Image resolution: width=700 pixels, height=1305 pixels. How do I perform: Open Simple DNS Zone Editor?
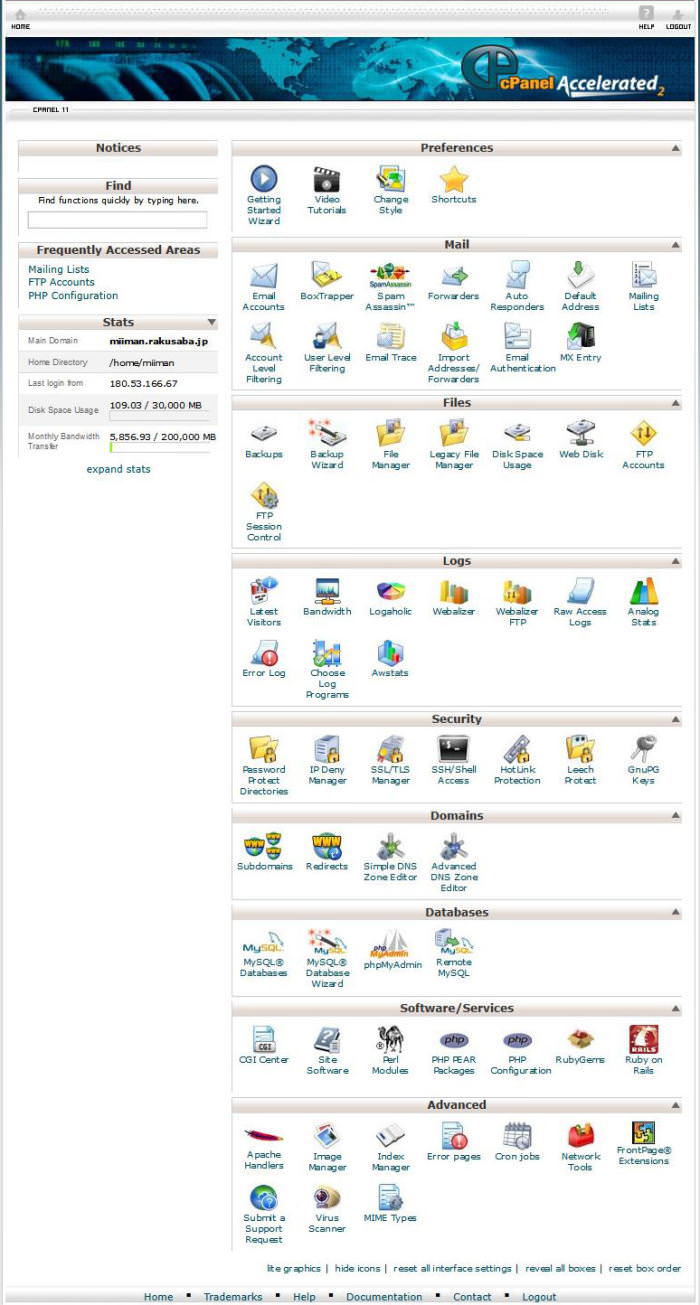[390, 846]
